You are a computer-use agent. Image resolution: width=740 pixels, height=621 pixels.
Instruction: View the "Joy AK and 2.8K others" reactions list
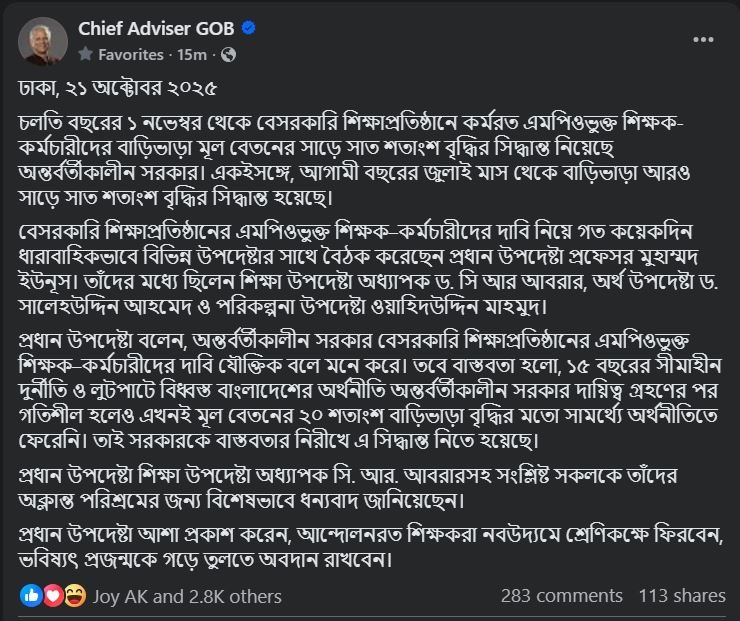tap(187, 596)
